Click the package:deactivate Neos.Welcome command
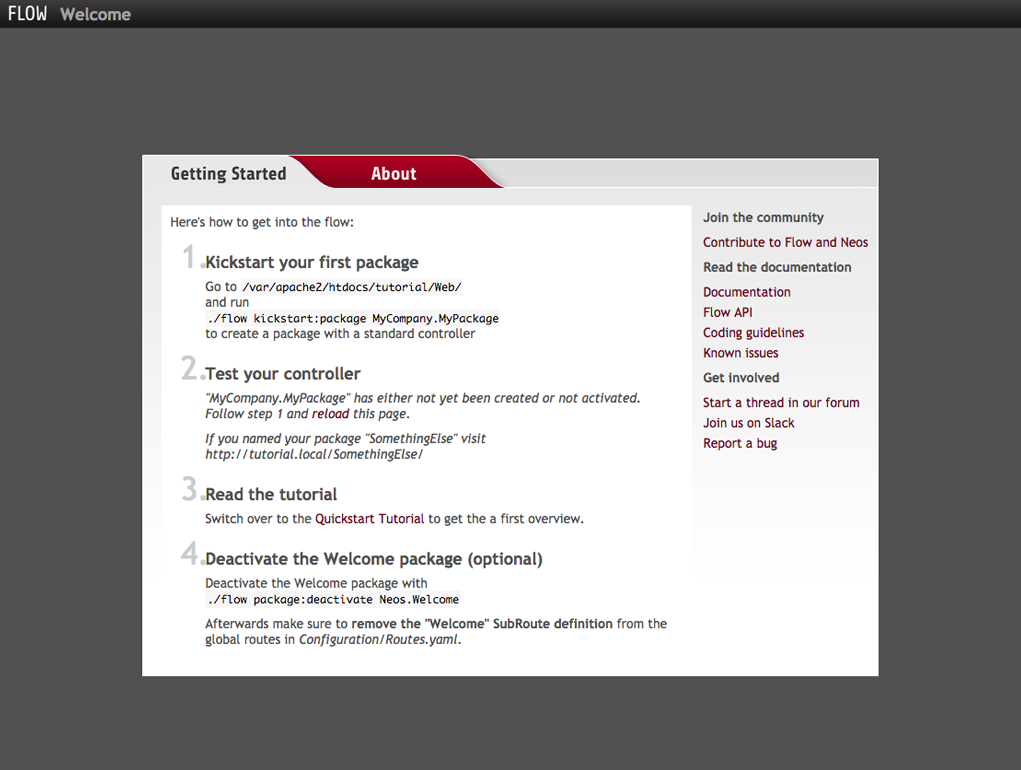Screen dimensions: 1021x770 coord(332,599)
